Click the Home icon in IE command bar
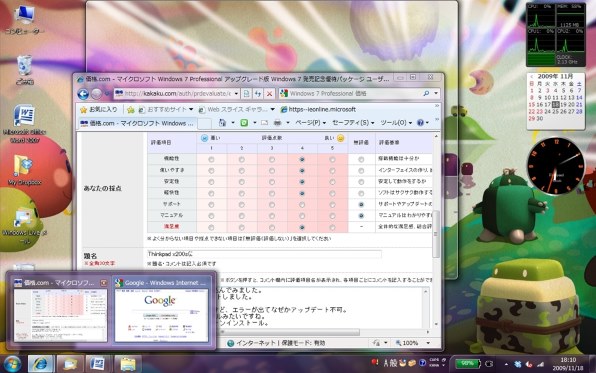The image size is (596, 373). (223, 122)
